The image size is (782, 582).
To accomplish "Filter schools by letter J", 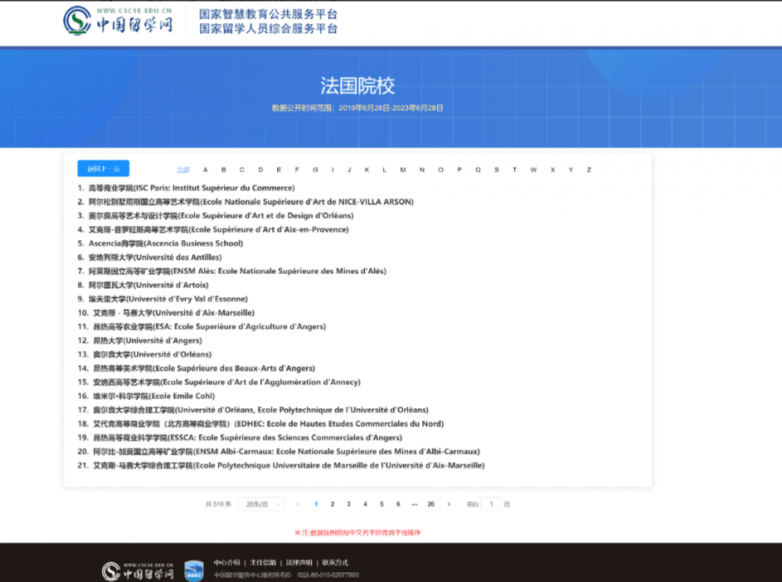I will tap(349, 170).
